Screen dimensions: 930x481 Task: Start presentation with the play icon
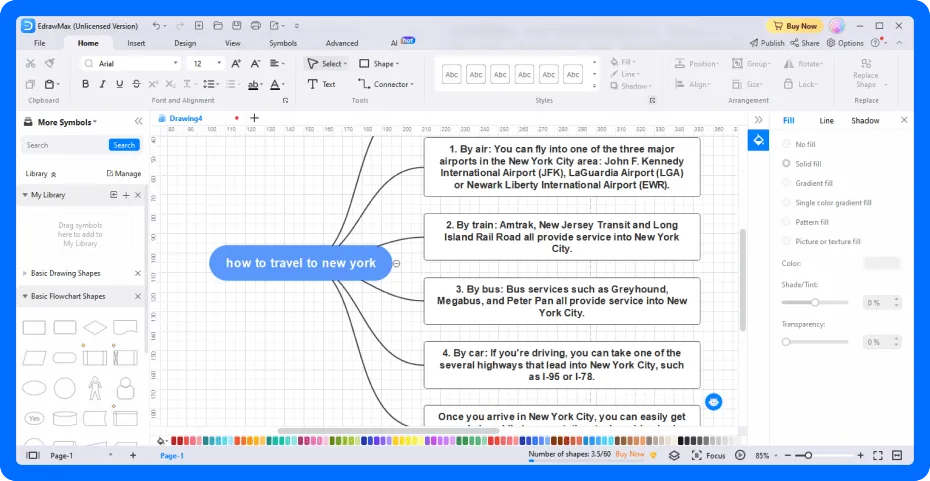(x=740, y=455)
